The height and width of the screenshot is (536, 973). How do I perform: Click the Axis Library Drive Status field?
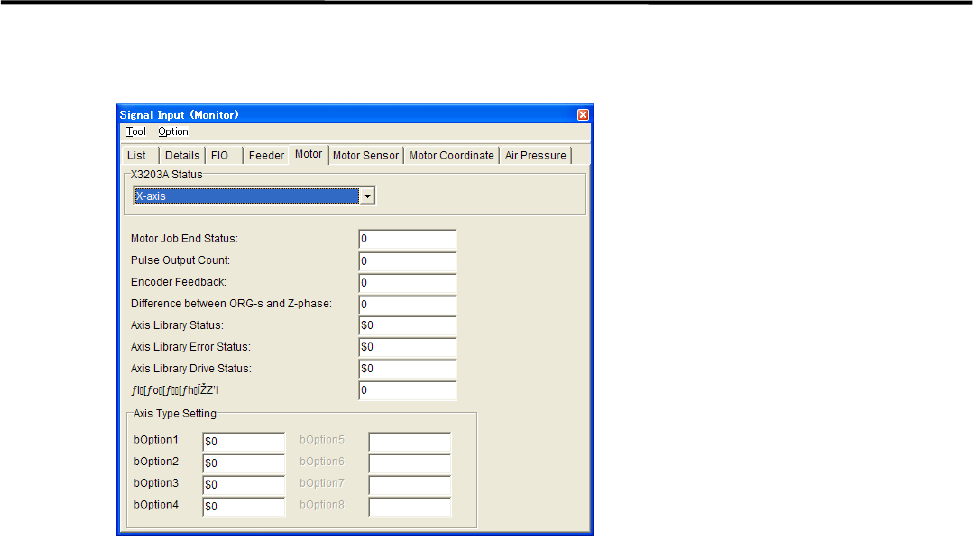(x=407, y=368)
